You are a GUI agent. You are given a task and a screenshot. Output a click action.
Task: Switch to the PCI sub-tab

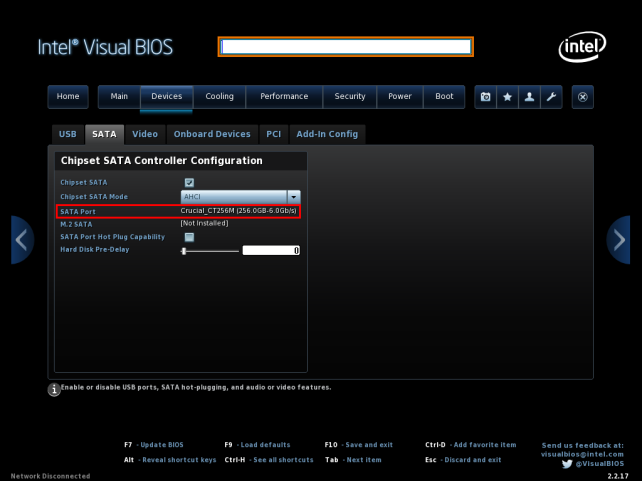[x=274, y=134]
